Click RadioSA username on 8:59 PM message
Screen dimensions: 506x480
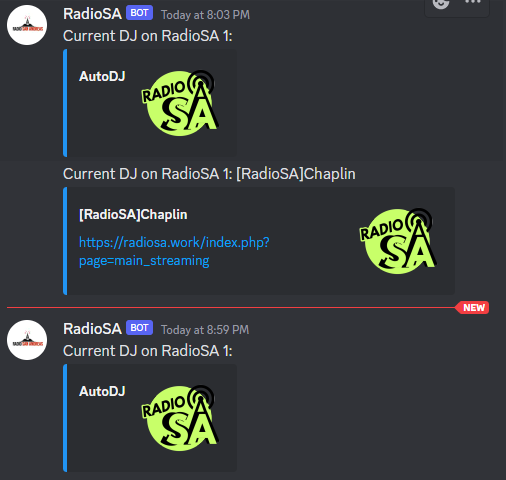[92, 329]
